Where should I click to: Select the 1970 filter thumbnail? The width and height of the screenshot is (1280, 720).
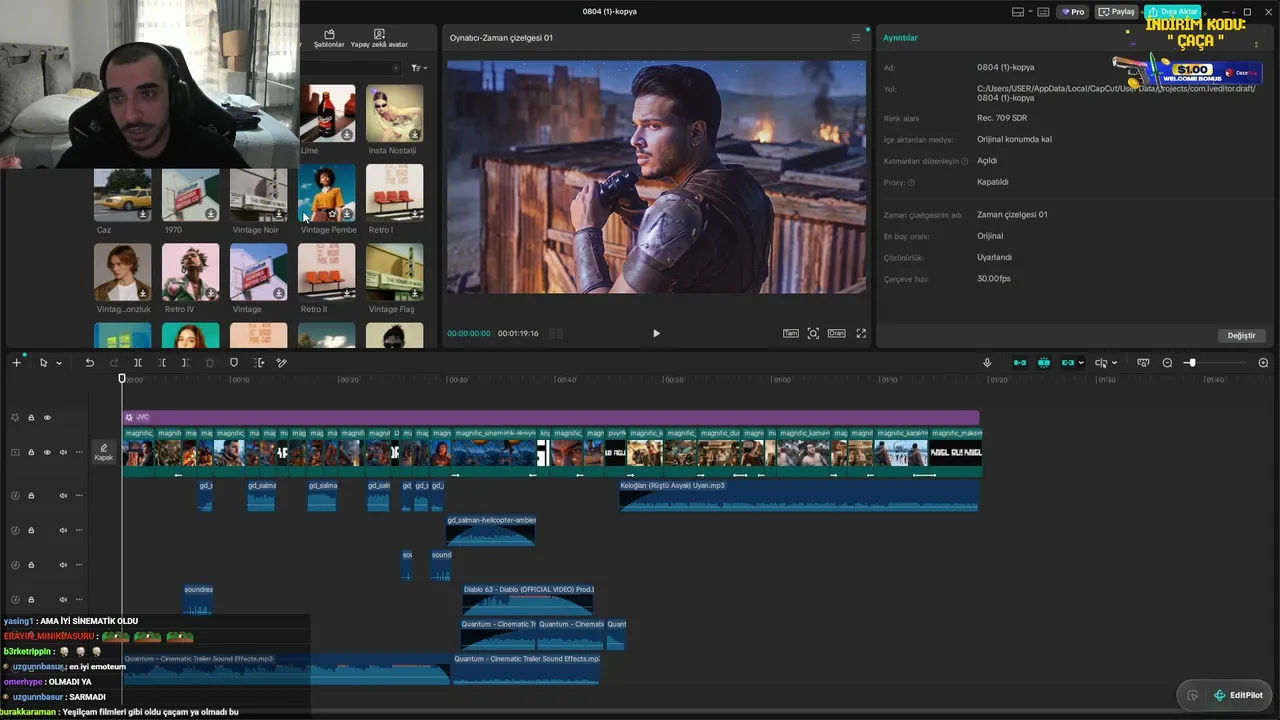(190, 195)
